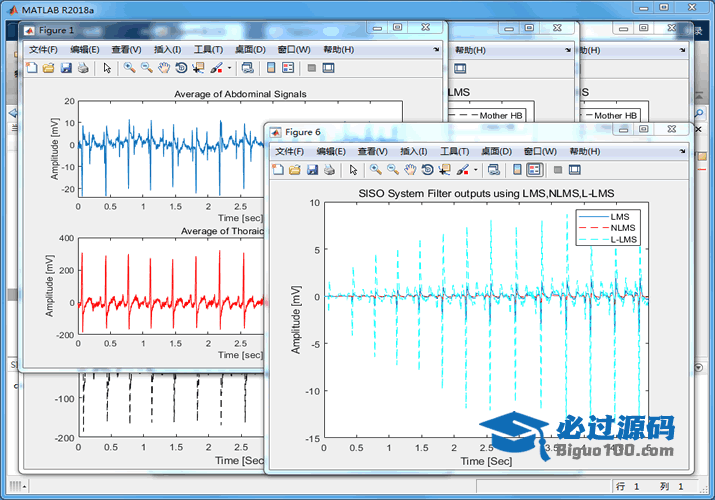Click dock arrow in the middle background figure
The height and width of the screenshot is (500, 715).
568,50
